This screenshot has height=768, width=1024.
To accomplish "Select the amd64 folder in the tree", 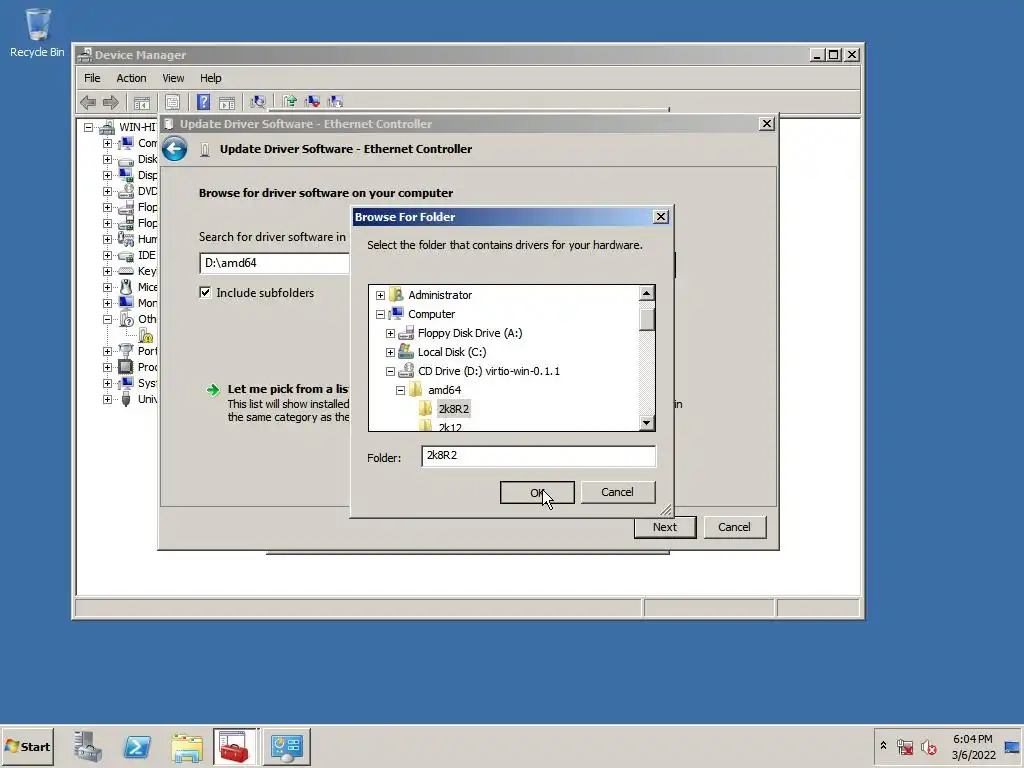I will pos(444,390).
